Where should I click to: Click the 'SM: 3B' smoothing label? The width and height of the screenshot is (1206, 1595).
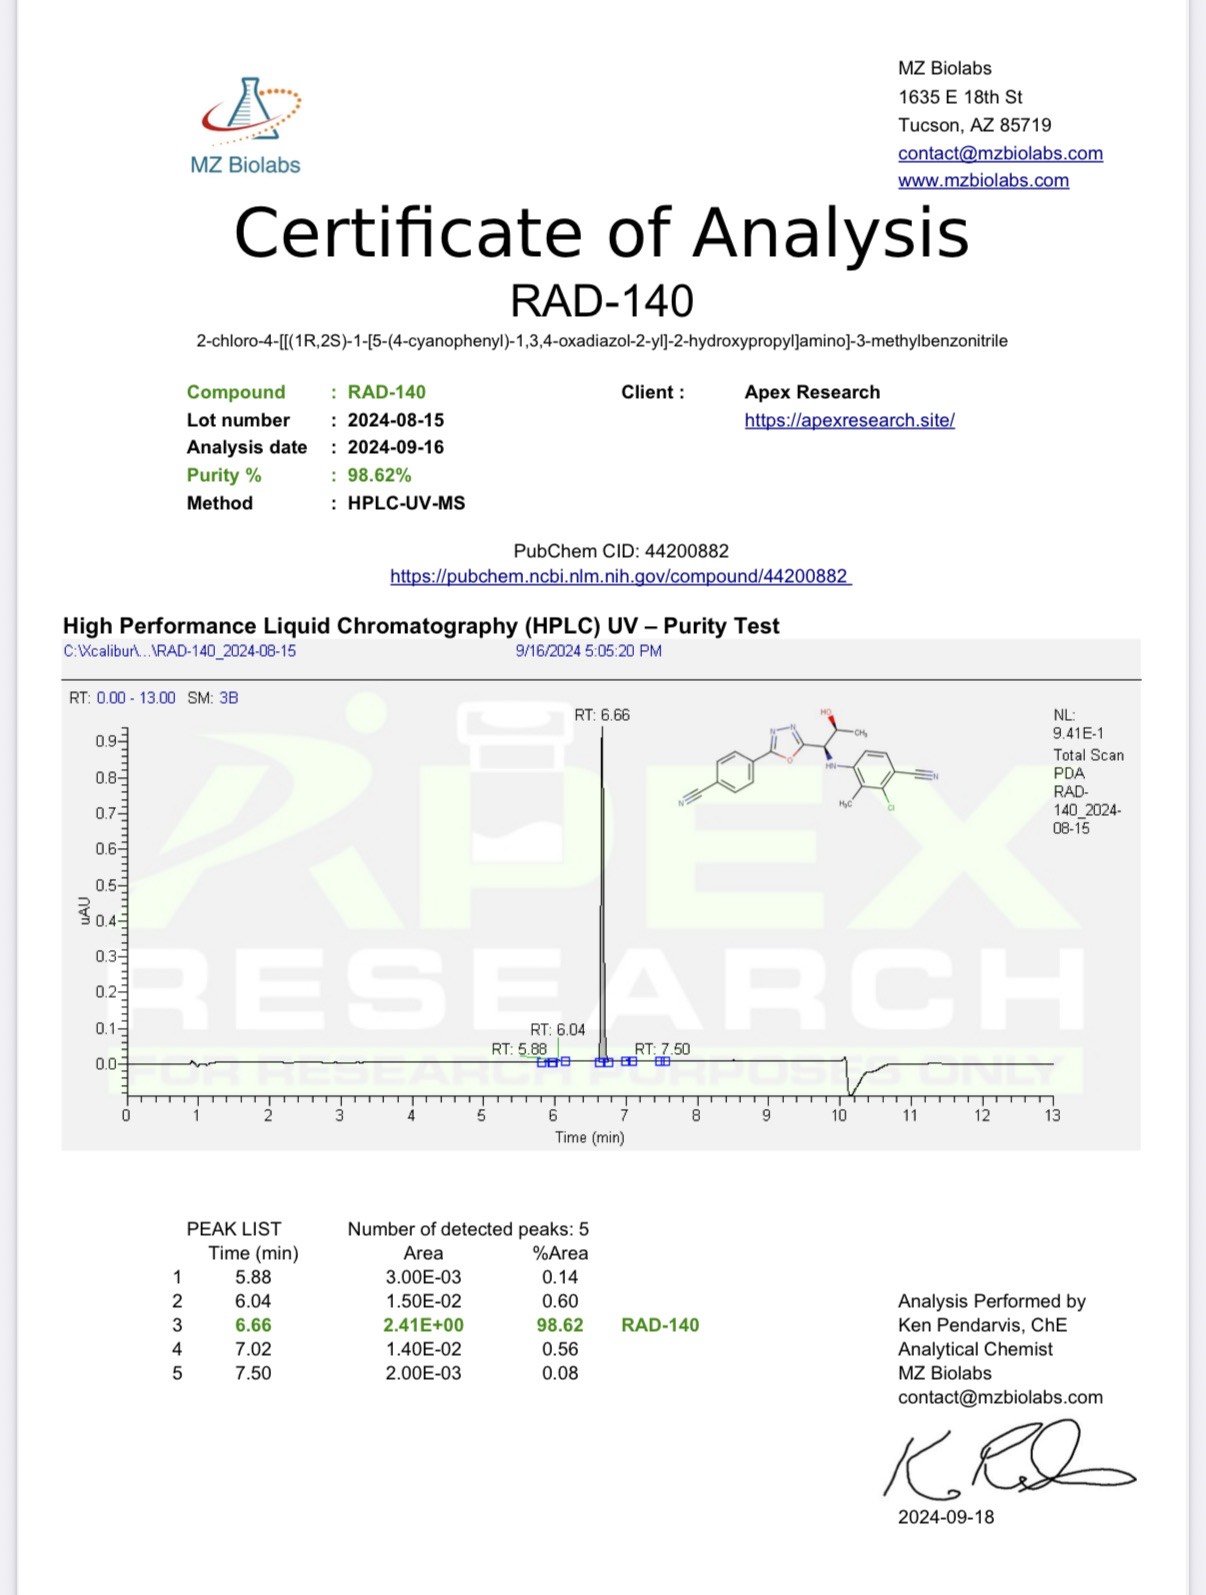pyautogui.click(x=213, y=698)
